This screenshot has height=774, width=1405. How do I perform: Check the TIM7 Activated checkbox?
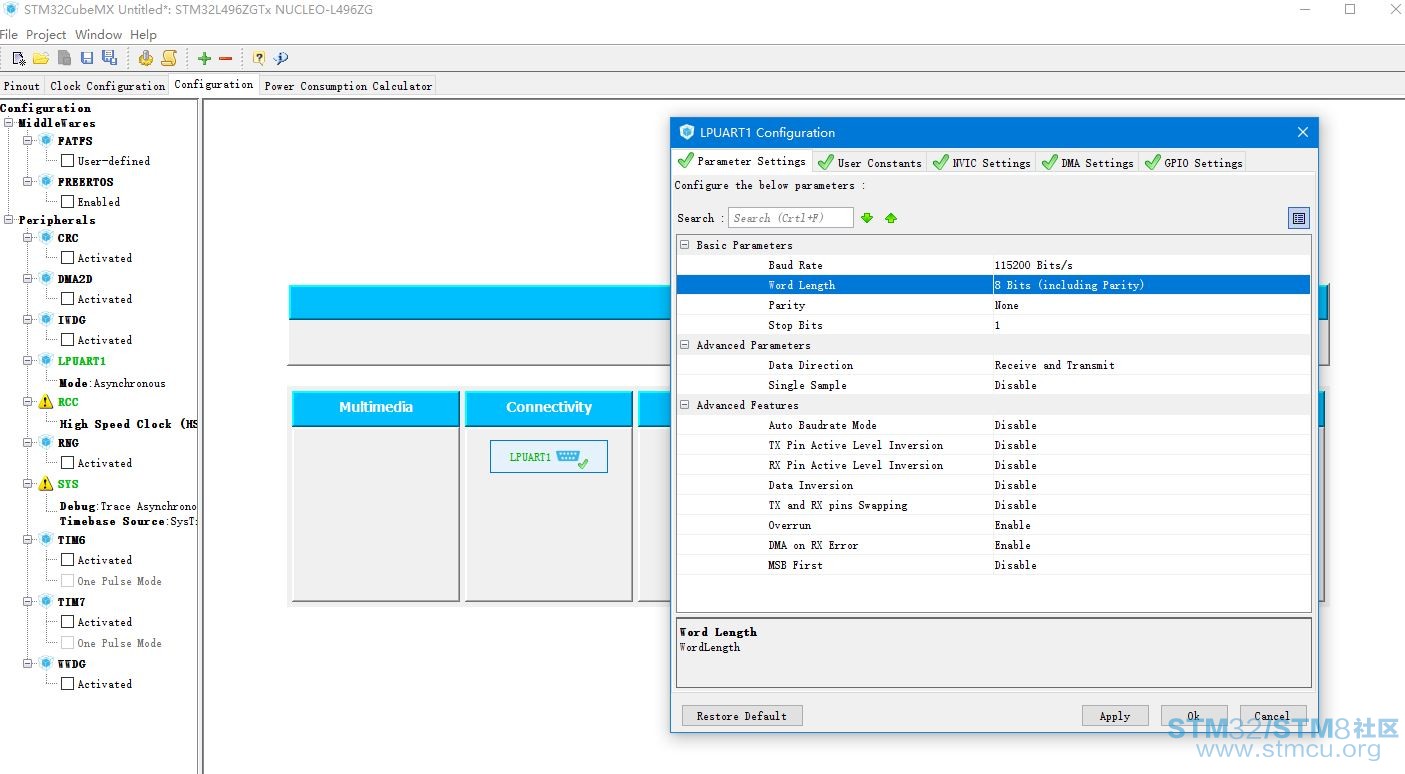67,622
